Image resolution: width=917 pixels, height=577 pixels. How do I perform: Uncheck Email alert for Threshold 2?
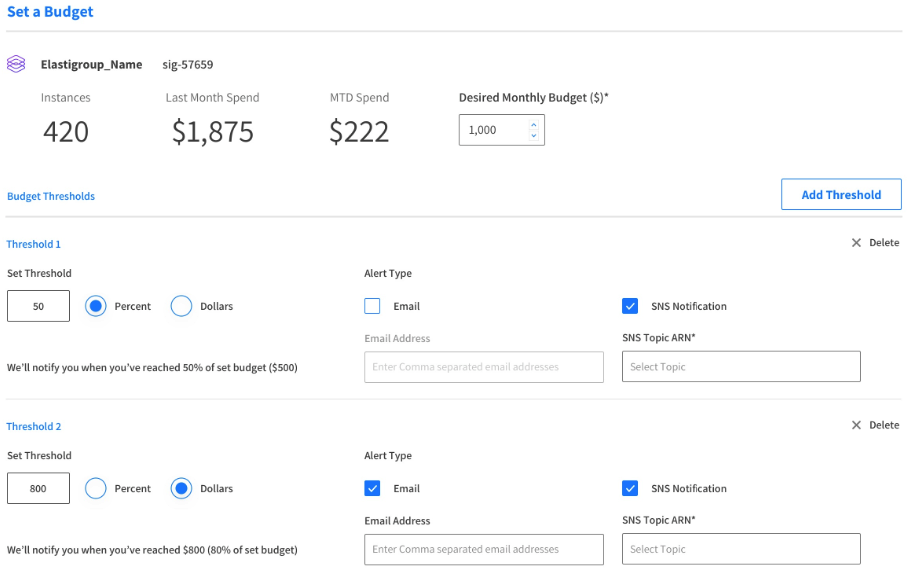[x=372, y=488]
